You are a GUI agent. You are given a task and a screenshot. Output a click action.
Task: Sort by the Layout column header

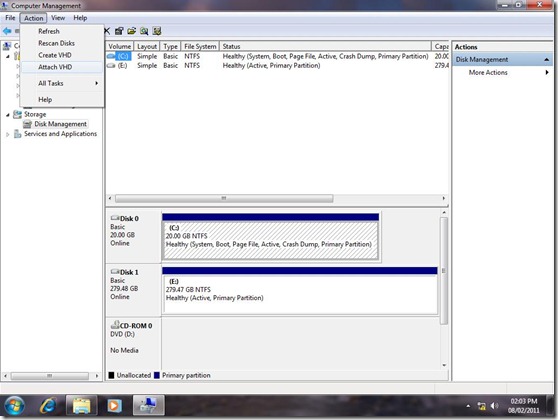(147, 46)
